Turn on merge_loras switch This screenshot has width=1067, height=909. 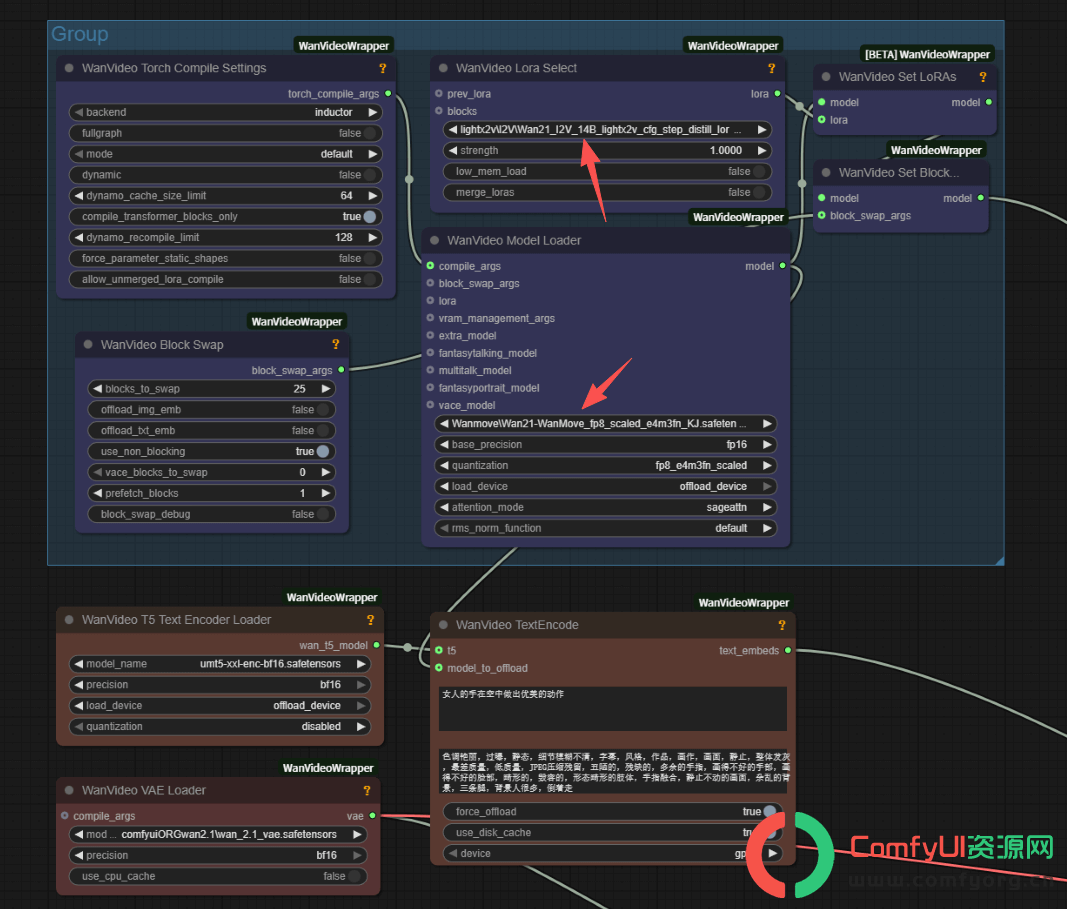pos(608,193)
